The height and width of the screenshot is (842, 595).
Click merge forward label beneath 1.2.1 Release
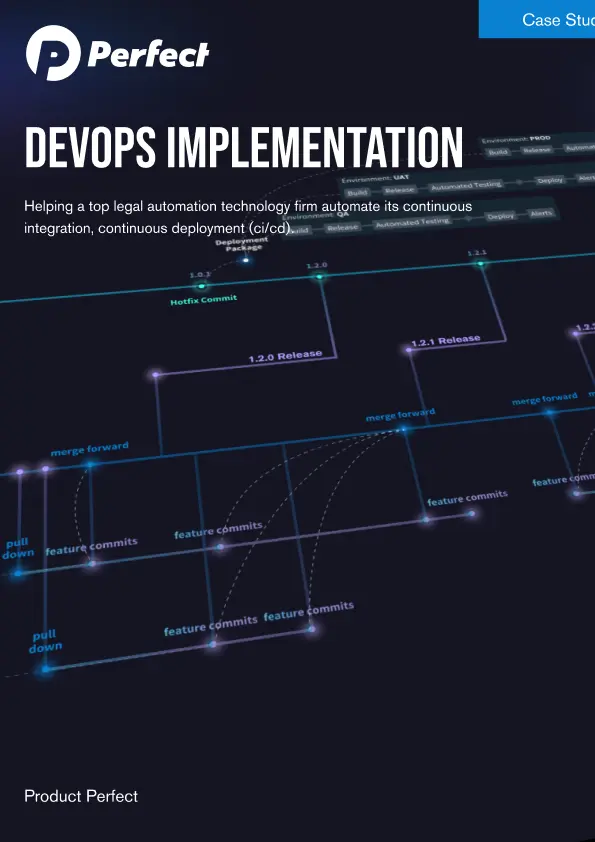401,415
